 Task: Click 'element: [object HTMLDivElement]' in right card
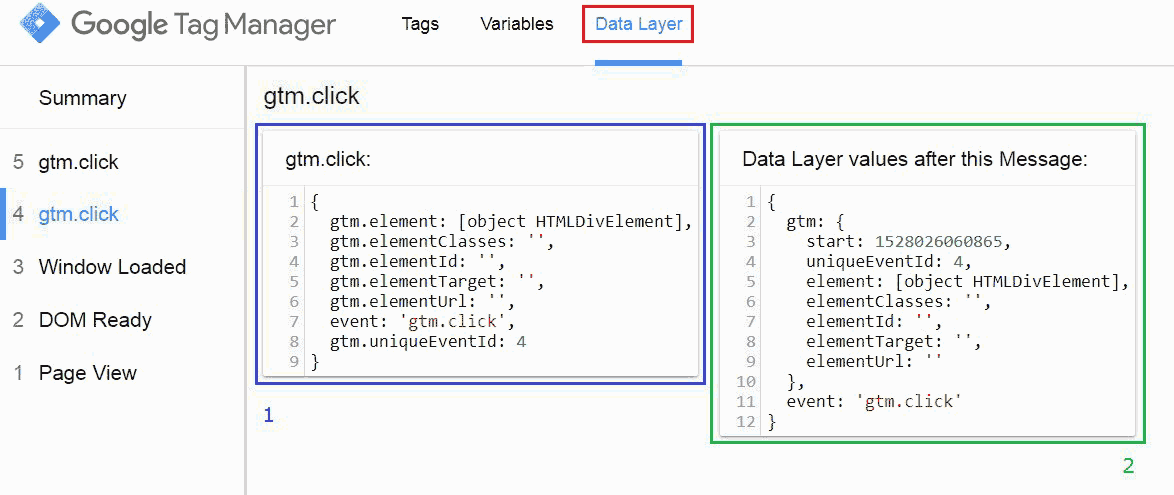point(967,282)
